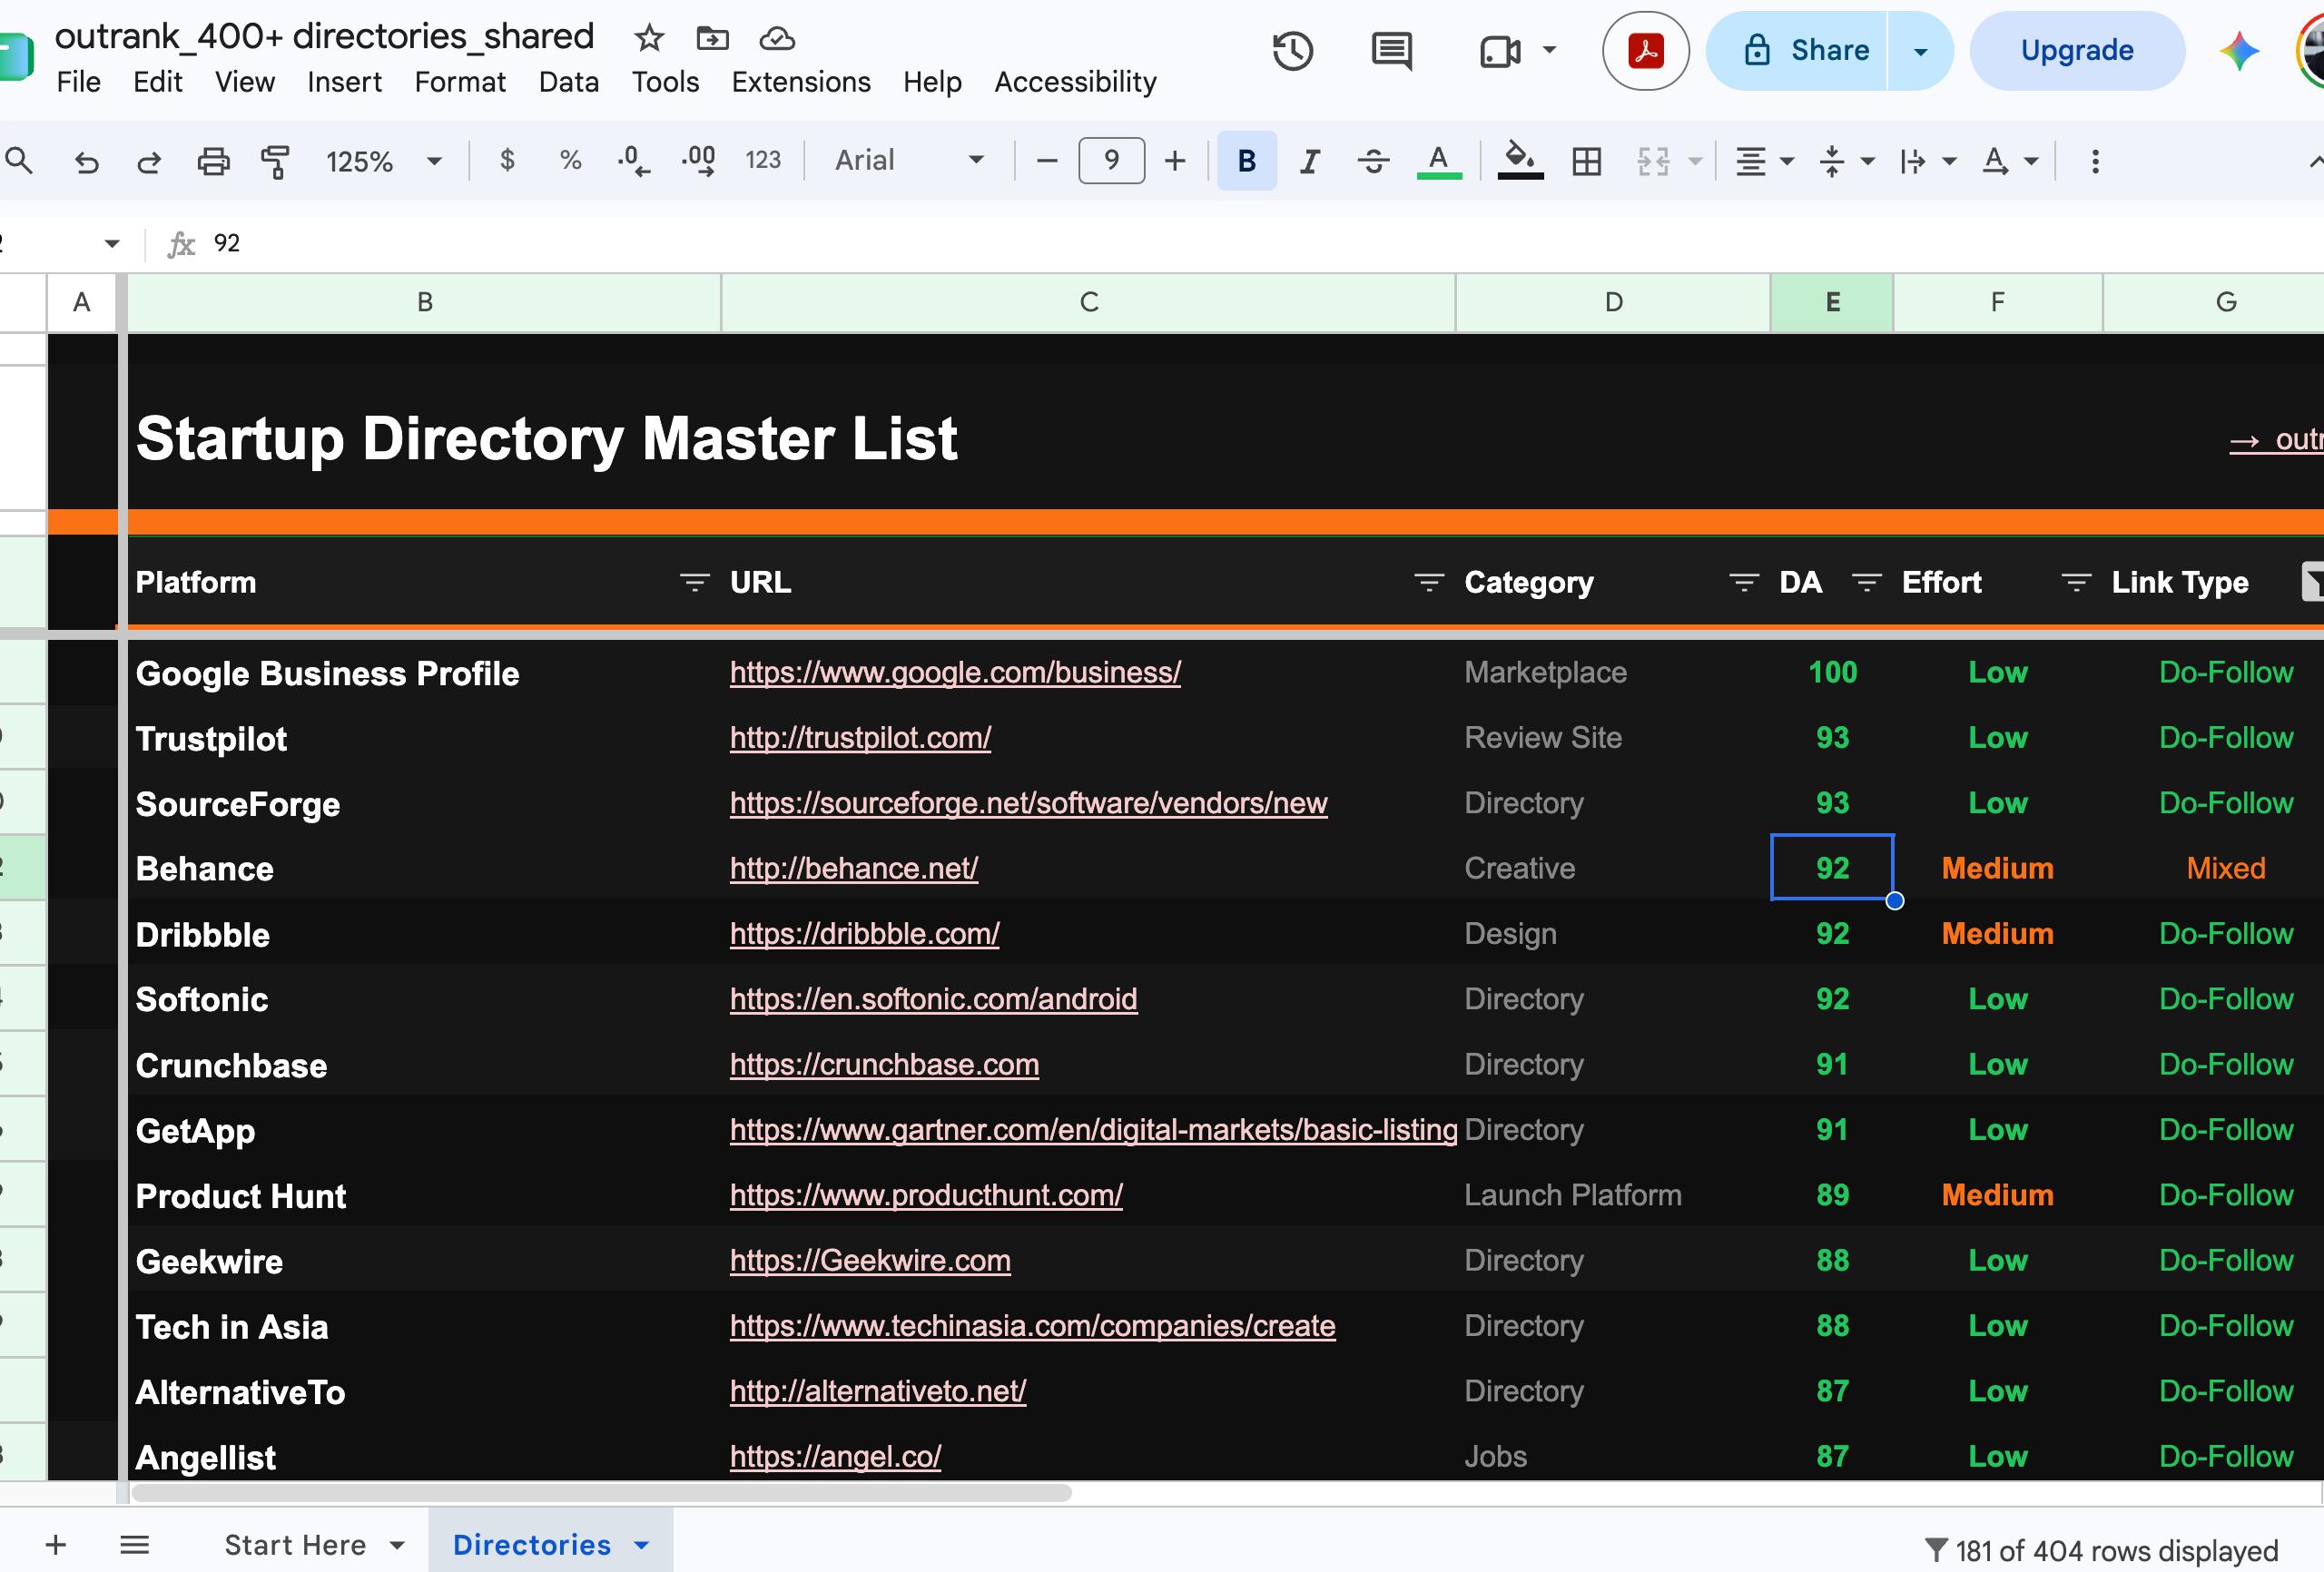Open the Format menu

(x=460, y=82)
